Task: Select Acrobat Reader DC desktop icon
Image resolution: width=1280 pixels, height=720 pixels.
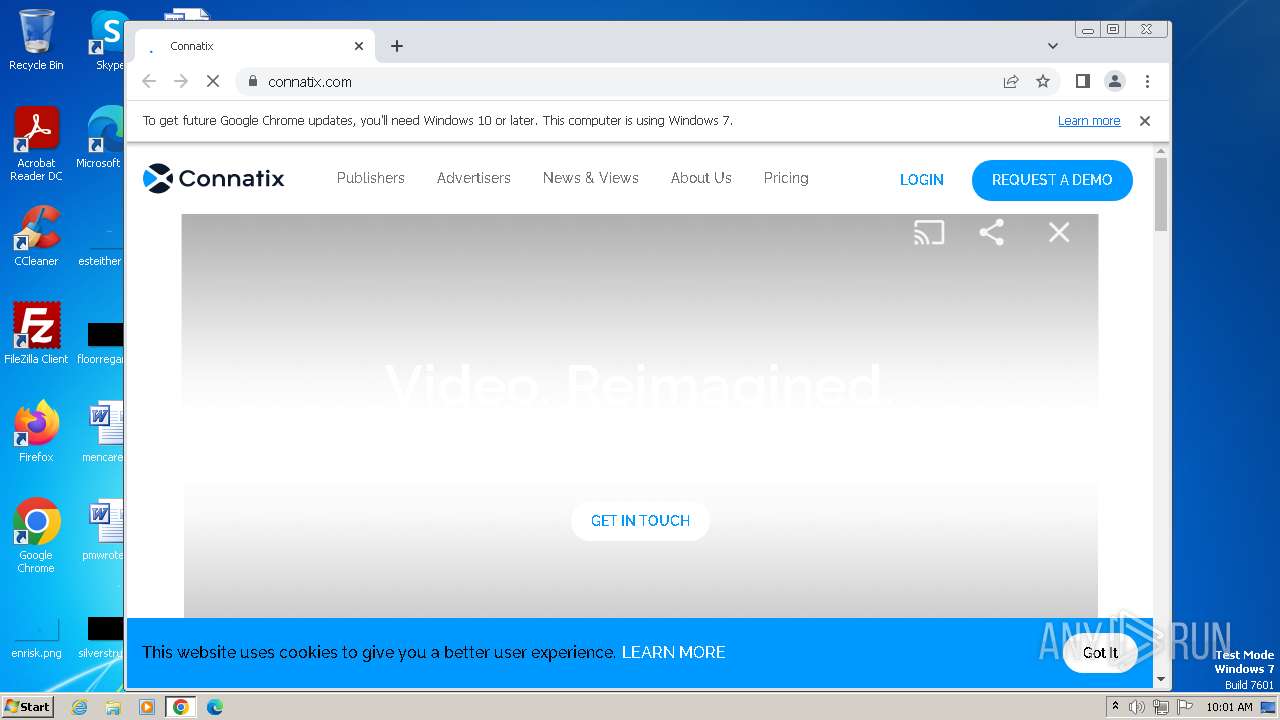Action: pyautogui.click(x=36, y=144)
